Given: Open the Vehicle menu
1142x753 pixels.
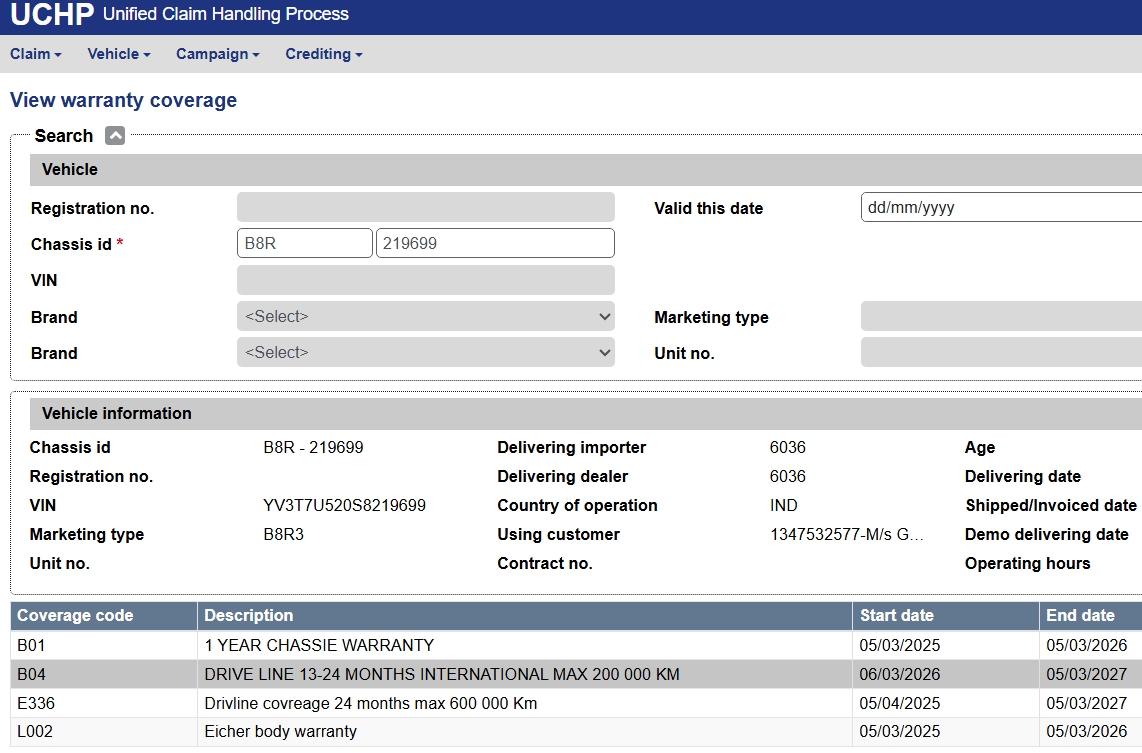Looking at the screenshot, I should pos(119,54).
